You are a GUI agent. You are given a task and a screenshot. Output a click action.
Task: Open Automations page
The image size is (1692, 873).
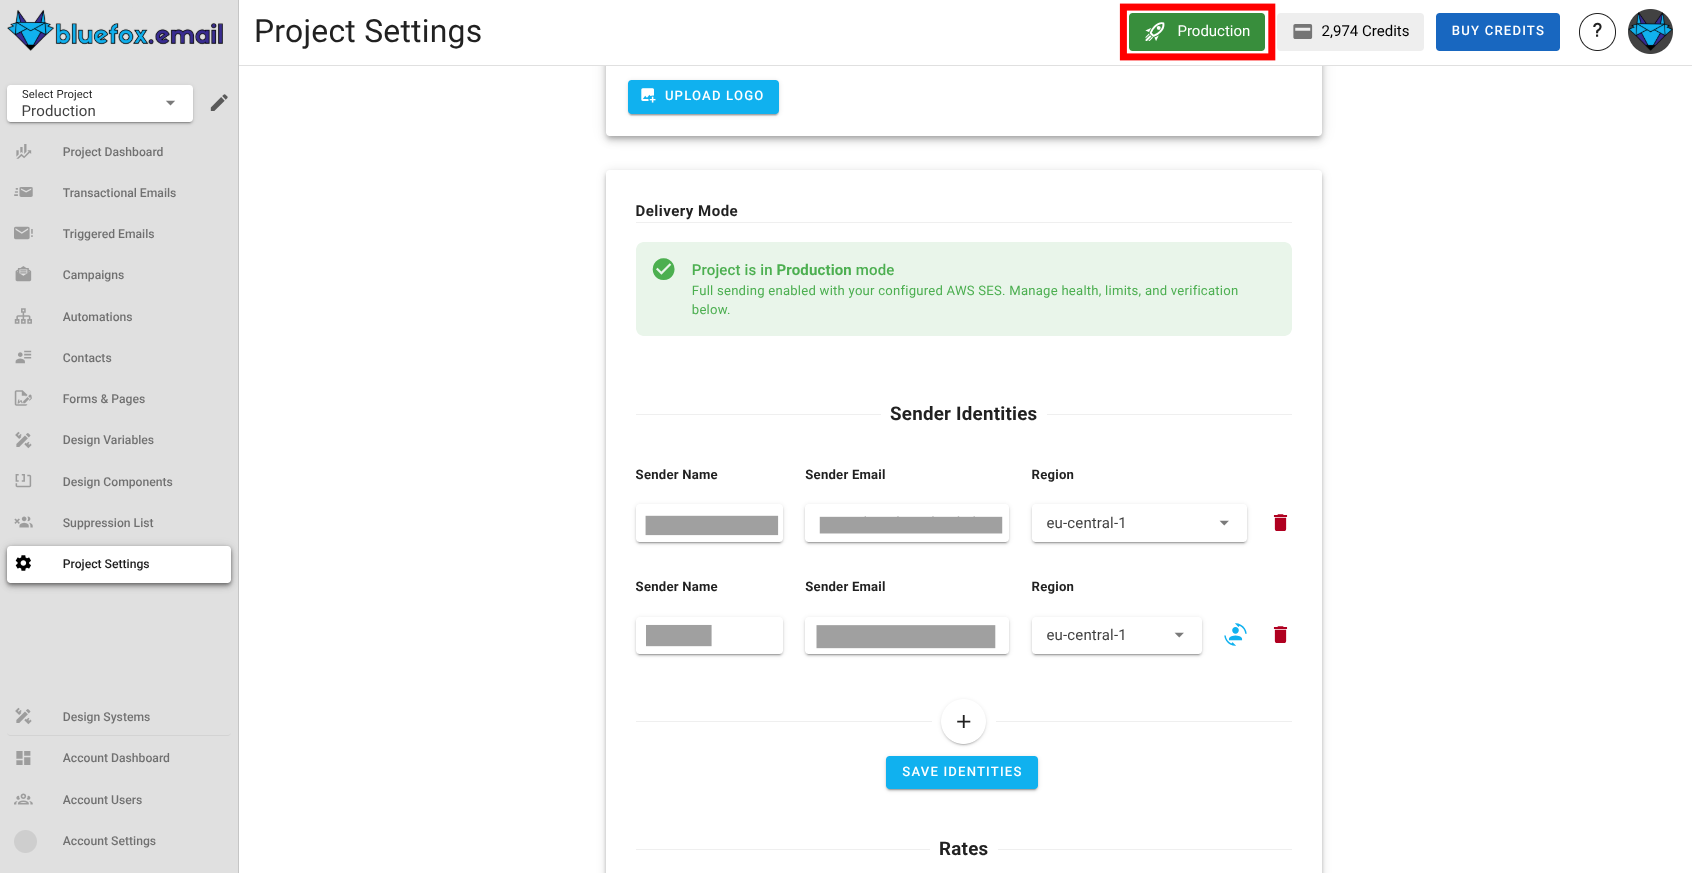(97, 317)
